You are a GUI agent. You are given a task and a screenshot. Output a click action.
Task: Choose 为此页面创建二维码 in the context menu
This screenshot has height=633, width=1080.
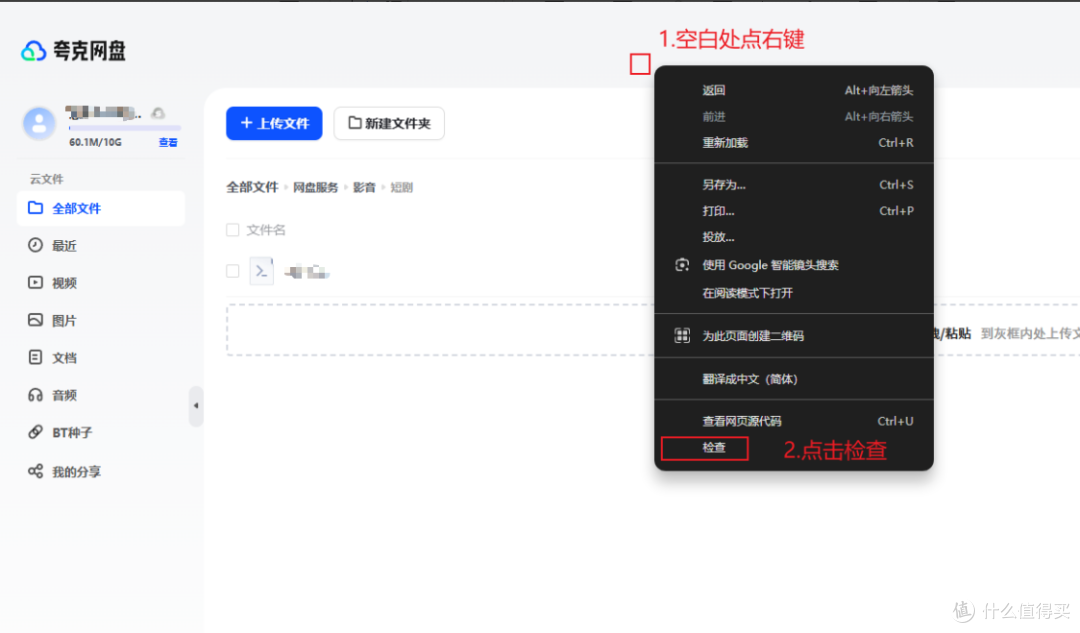tap(793, 335)
